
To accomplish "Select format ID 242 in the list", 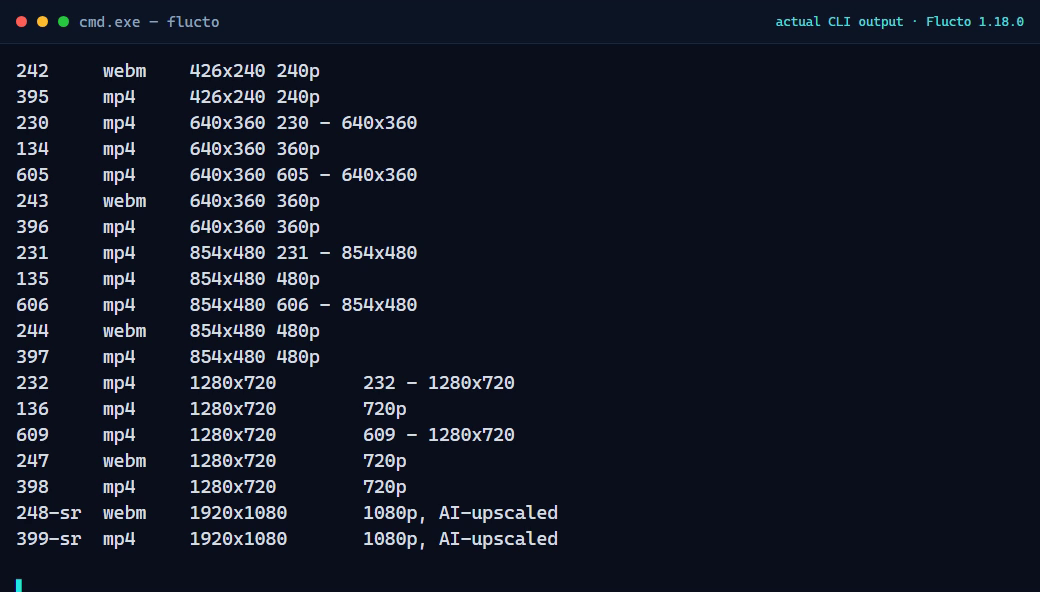I will point(32,71).
